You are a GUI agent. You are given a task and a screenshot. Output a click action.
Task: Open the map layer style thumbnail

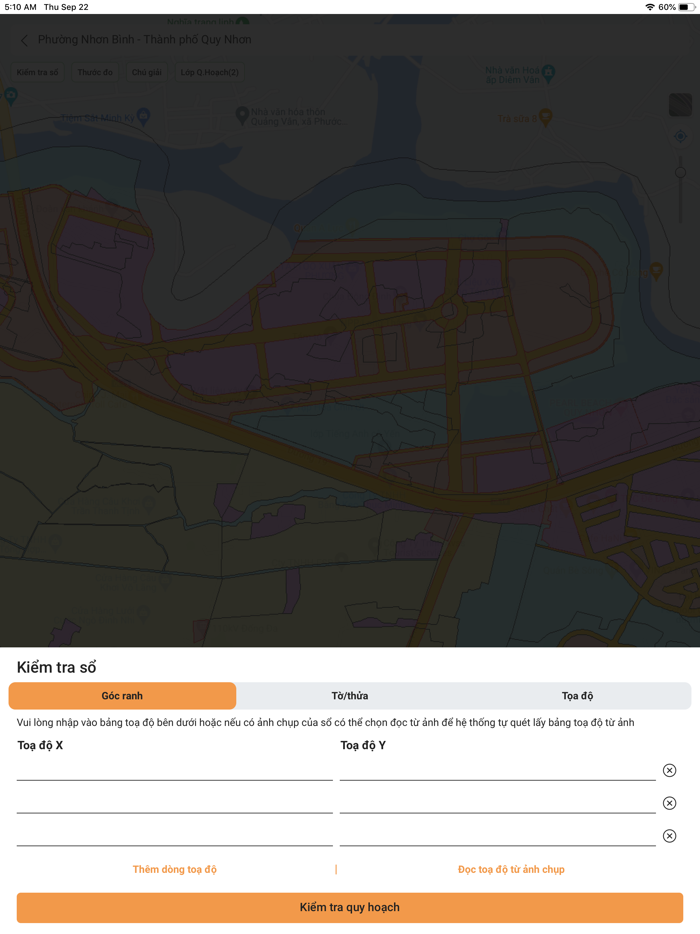point(680,105)
